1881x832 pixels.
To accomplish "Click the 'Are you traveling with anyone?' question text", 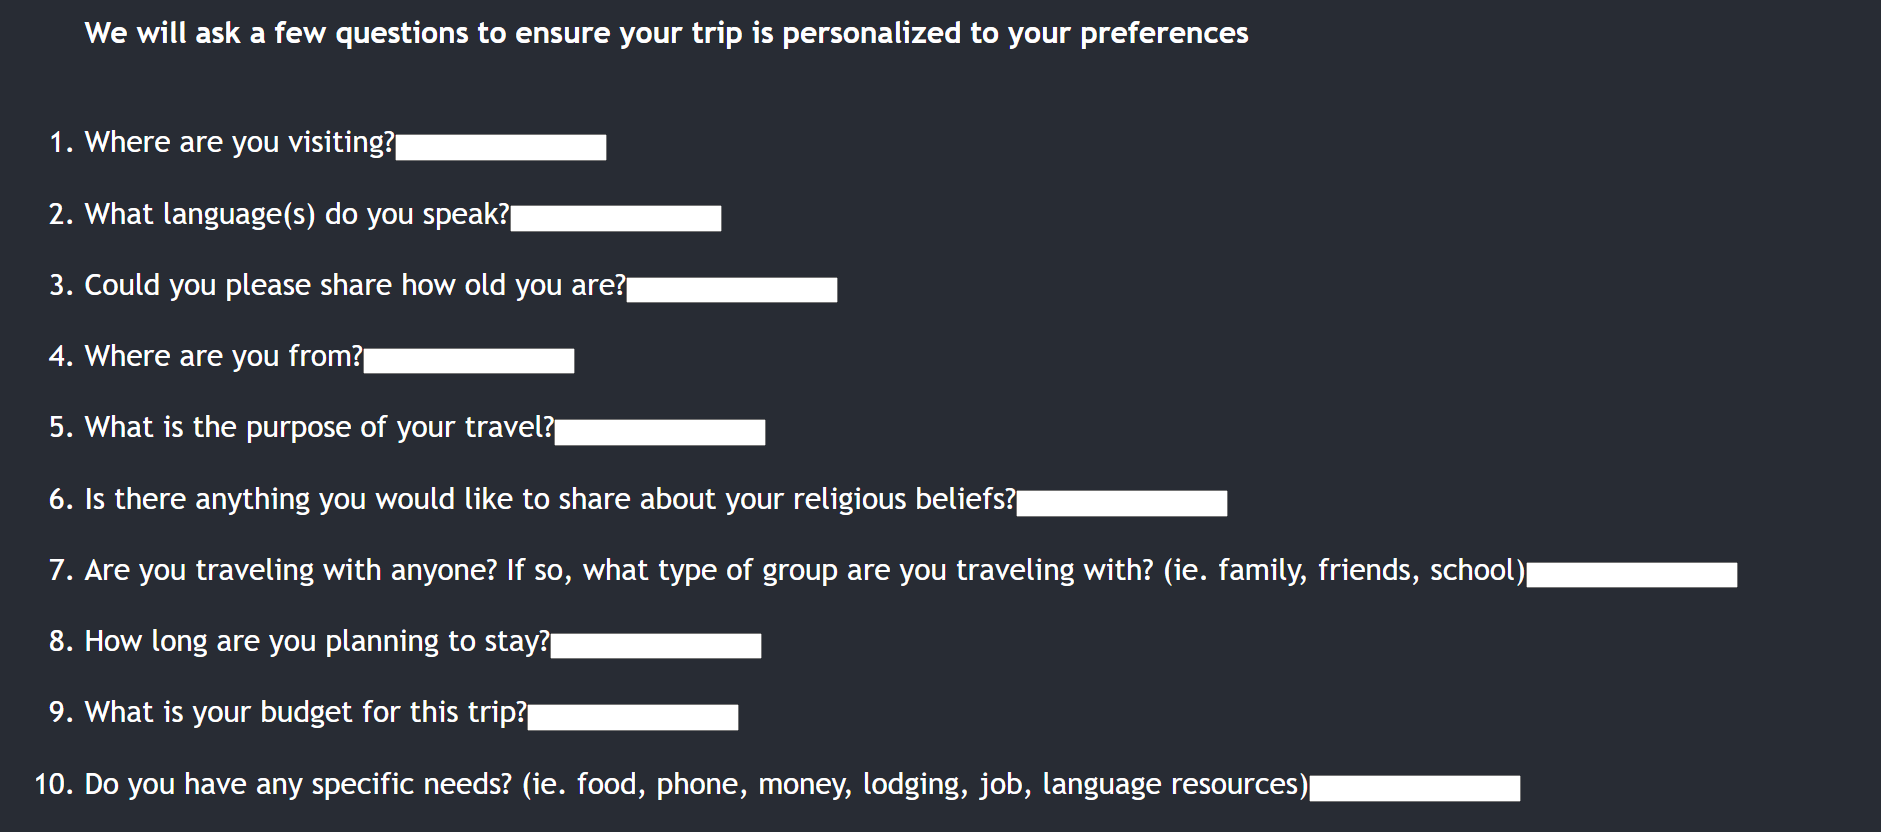I will tap(291, 570).
